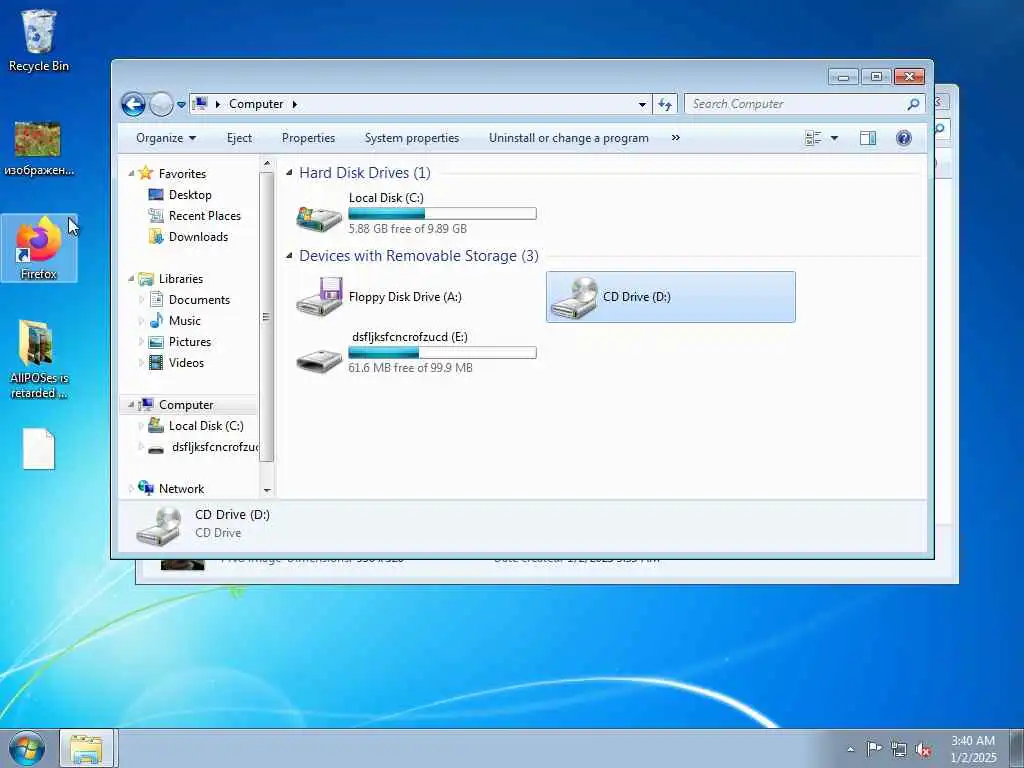1024x768 pixels.
Task: Collapse Devices with Removable Storage group
Action: 289,255
